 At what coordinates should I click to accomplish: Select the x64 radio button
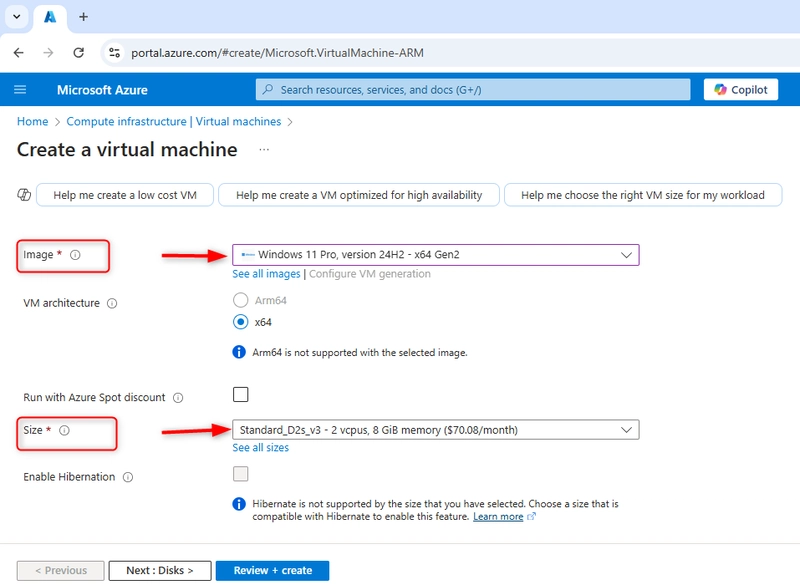point(240,322)
